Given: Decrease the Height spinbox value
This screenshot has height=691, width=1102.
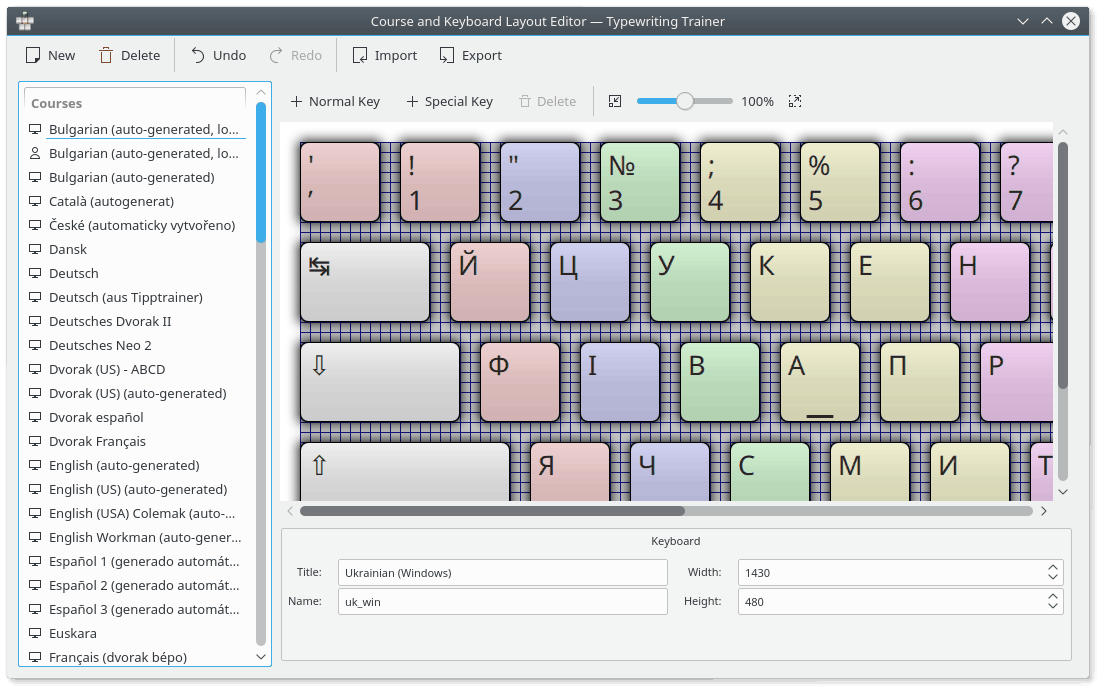Looking at the screenshot, I should pos(1052,607).
